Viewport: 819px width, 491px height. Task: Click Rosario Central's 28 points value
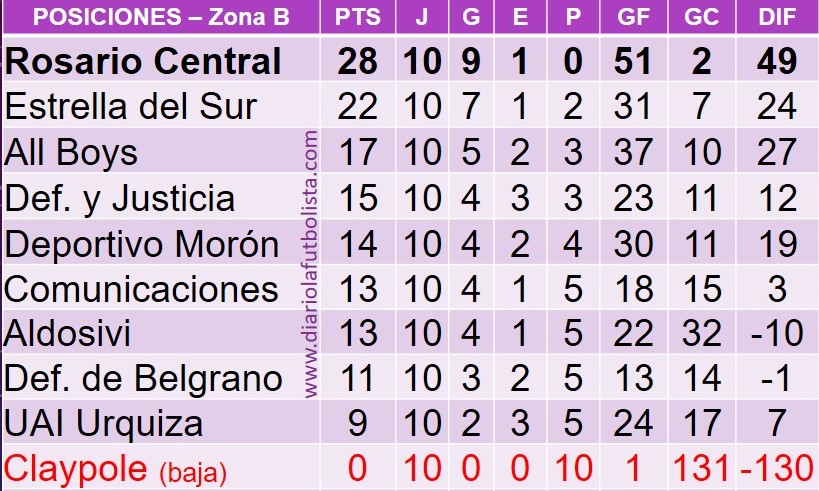click(x=358, y=61)
